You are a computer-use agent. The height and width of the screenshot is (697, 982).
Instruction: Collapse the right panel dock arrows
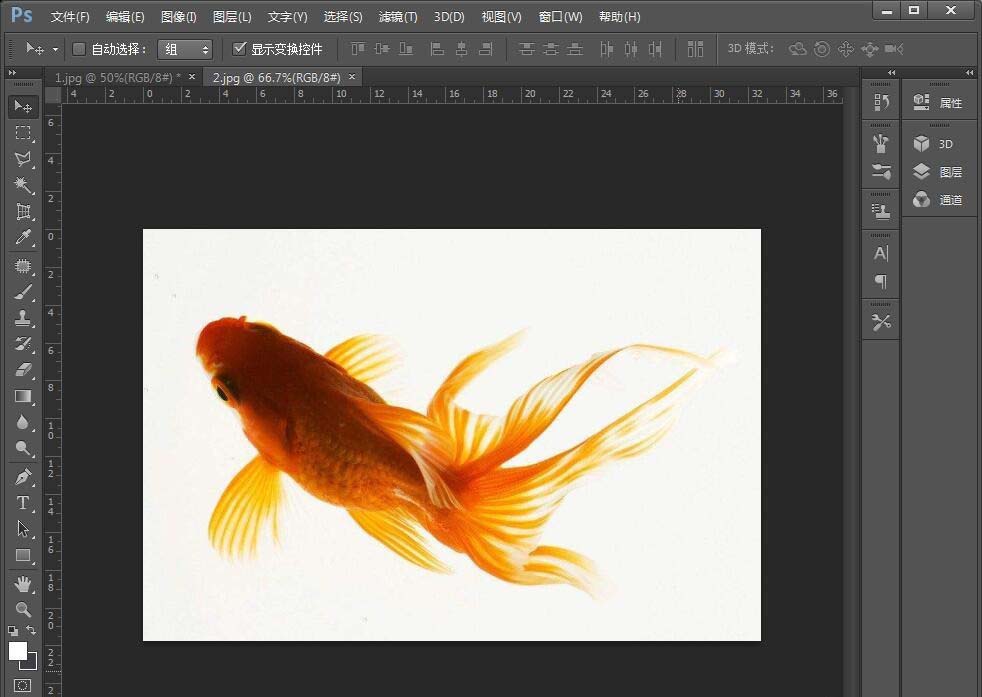[x=968, y=72]
